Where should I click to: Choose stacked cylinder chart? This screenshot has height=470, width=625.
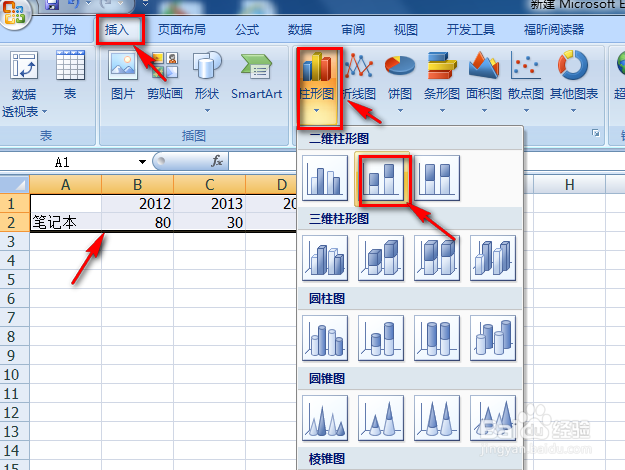coord(381,338)
